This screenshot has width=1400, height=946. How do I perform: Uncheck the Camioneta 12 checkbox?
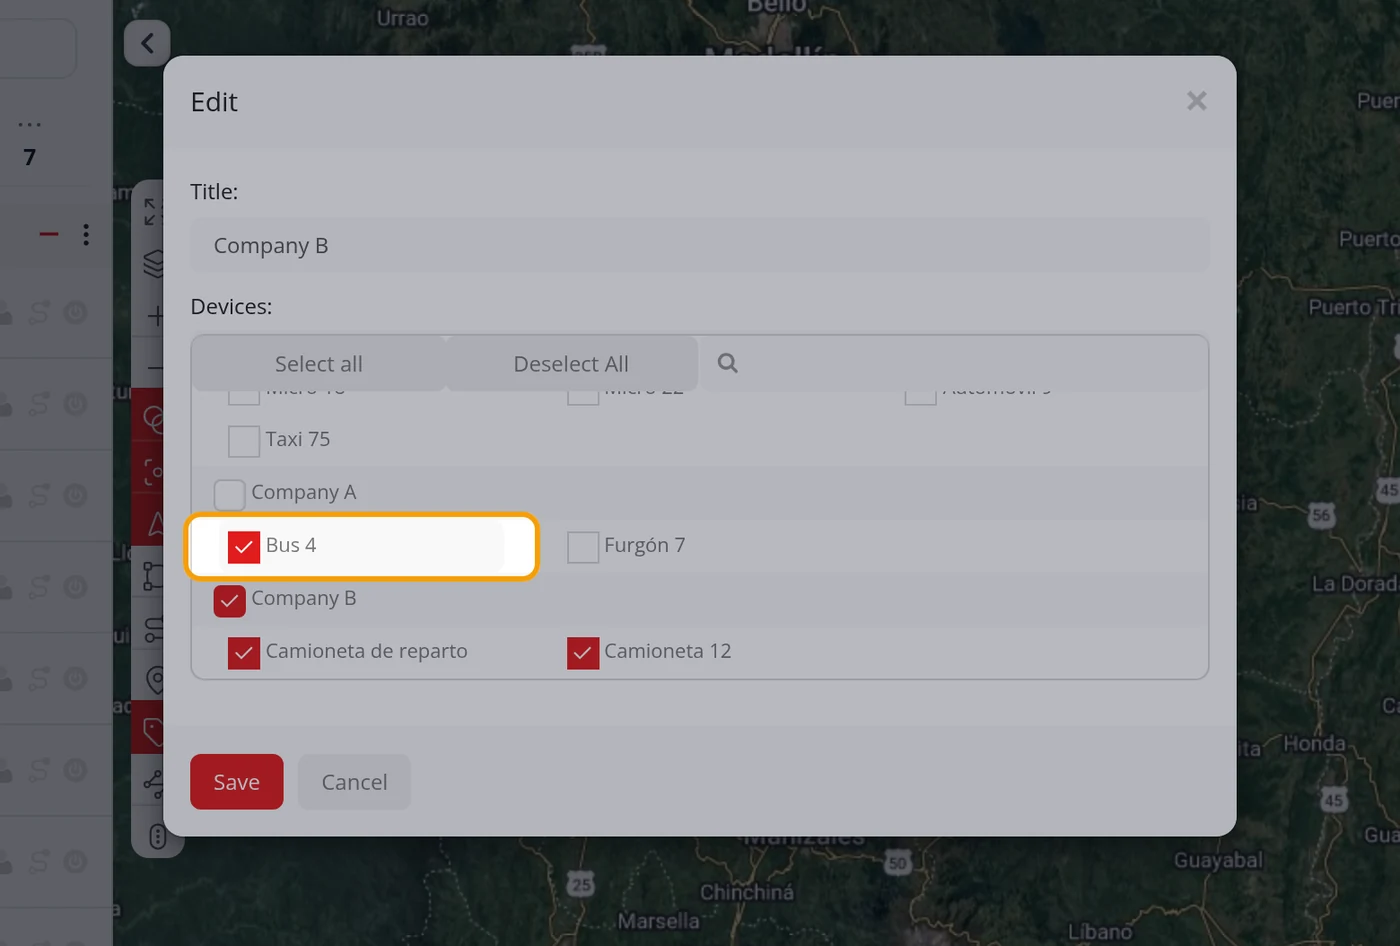[x=583, y=652]
